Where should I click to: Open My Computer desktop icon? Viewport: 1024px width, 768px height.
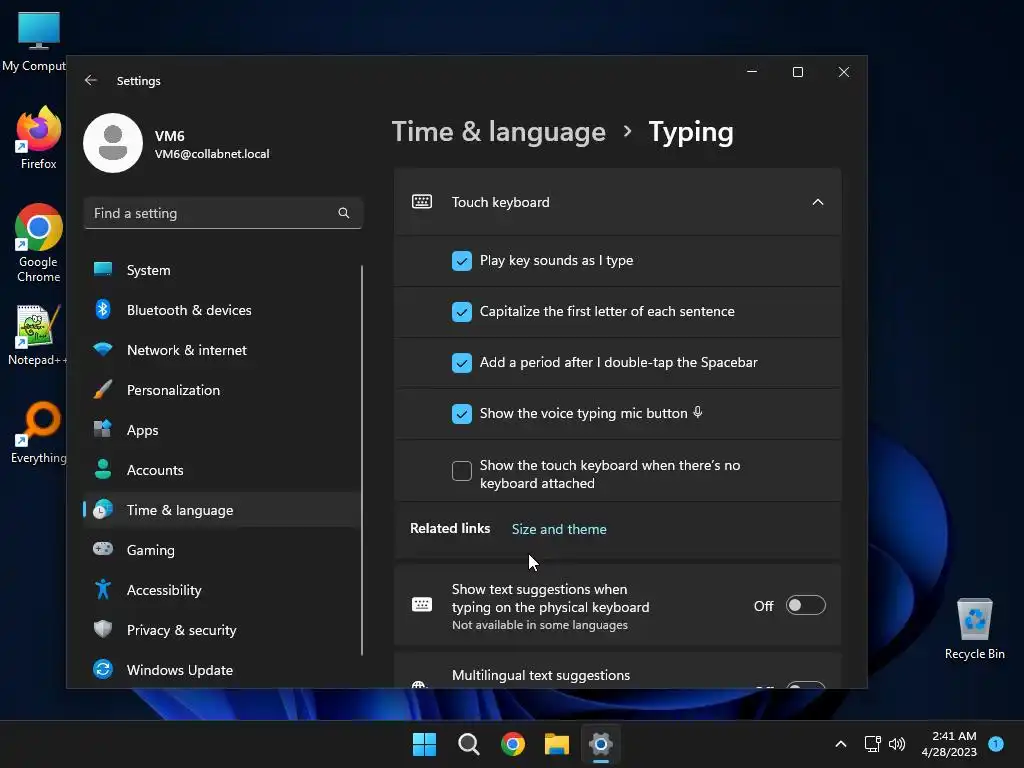[x=36, y=41]
